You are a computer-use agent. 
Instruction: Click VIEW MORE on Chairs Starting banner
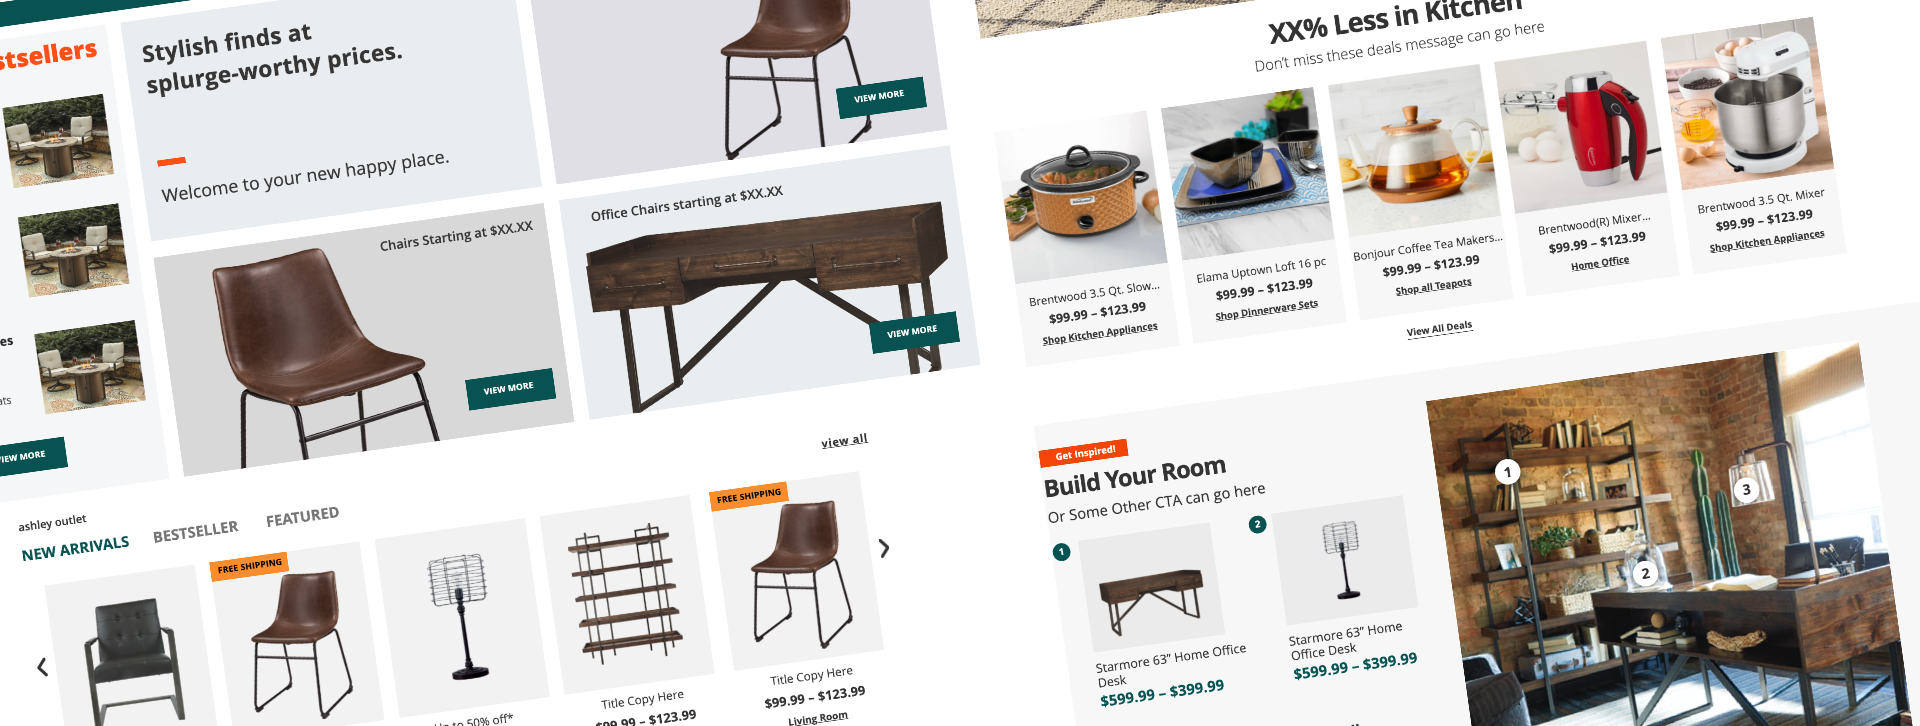(x=509, y=388)
